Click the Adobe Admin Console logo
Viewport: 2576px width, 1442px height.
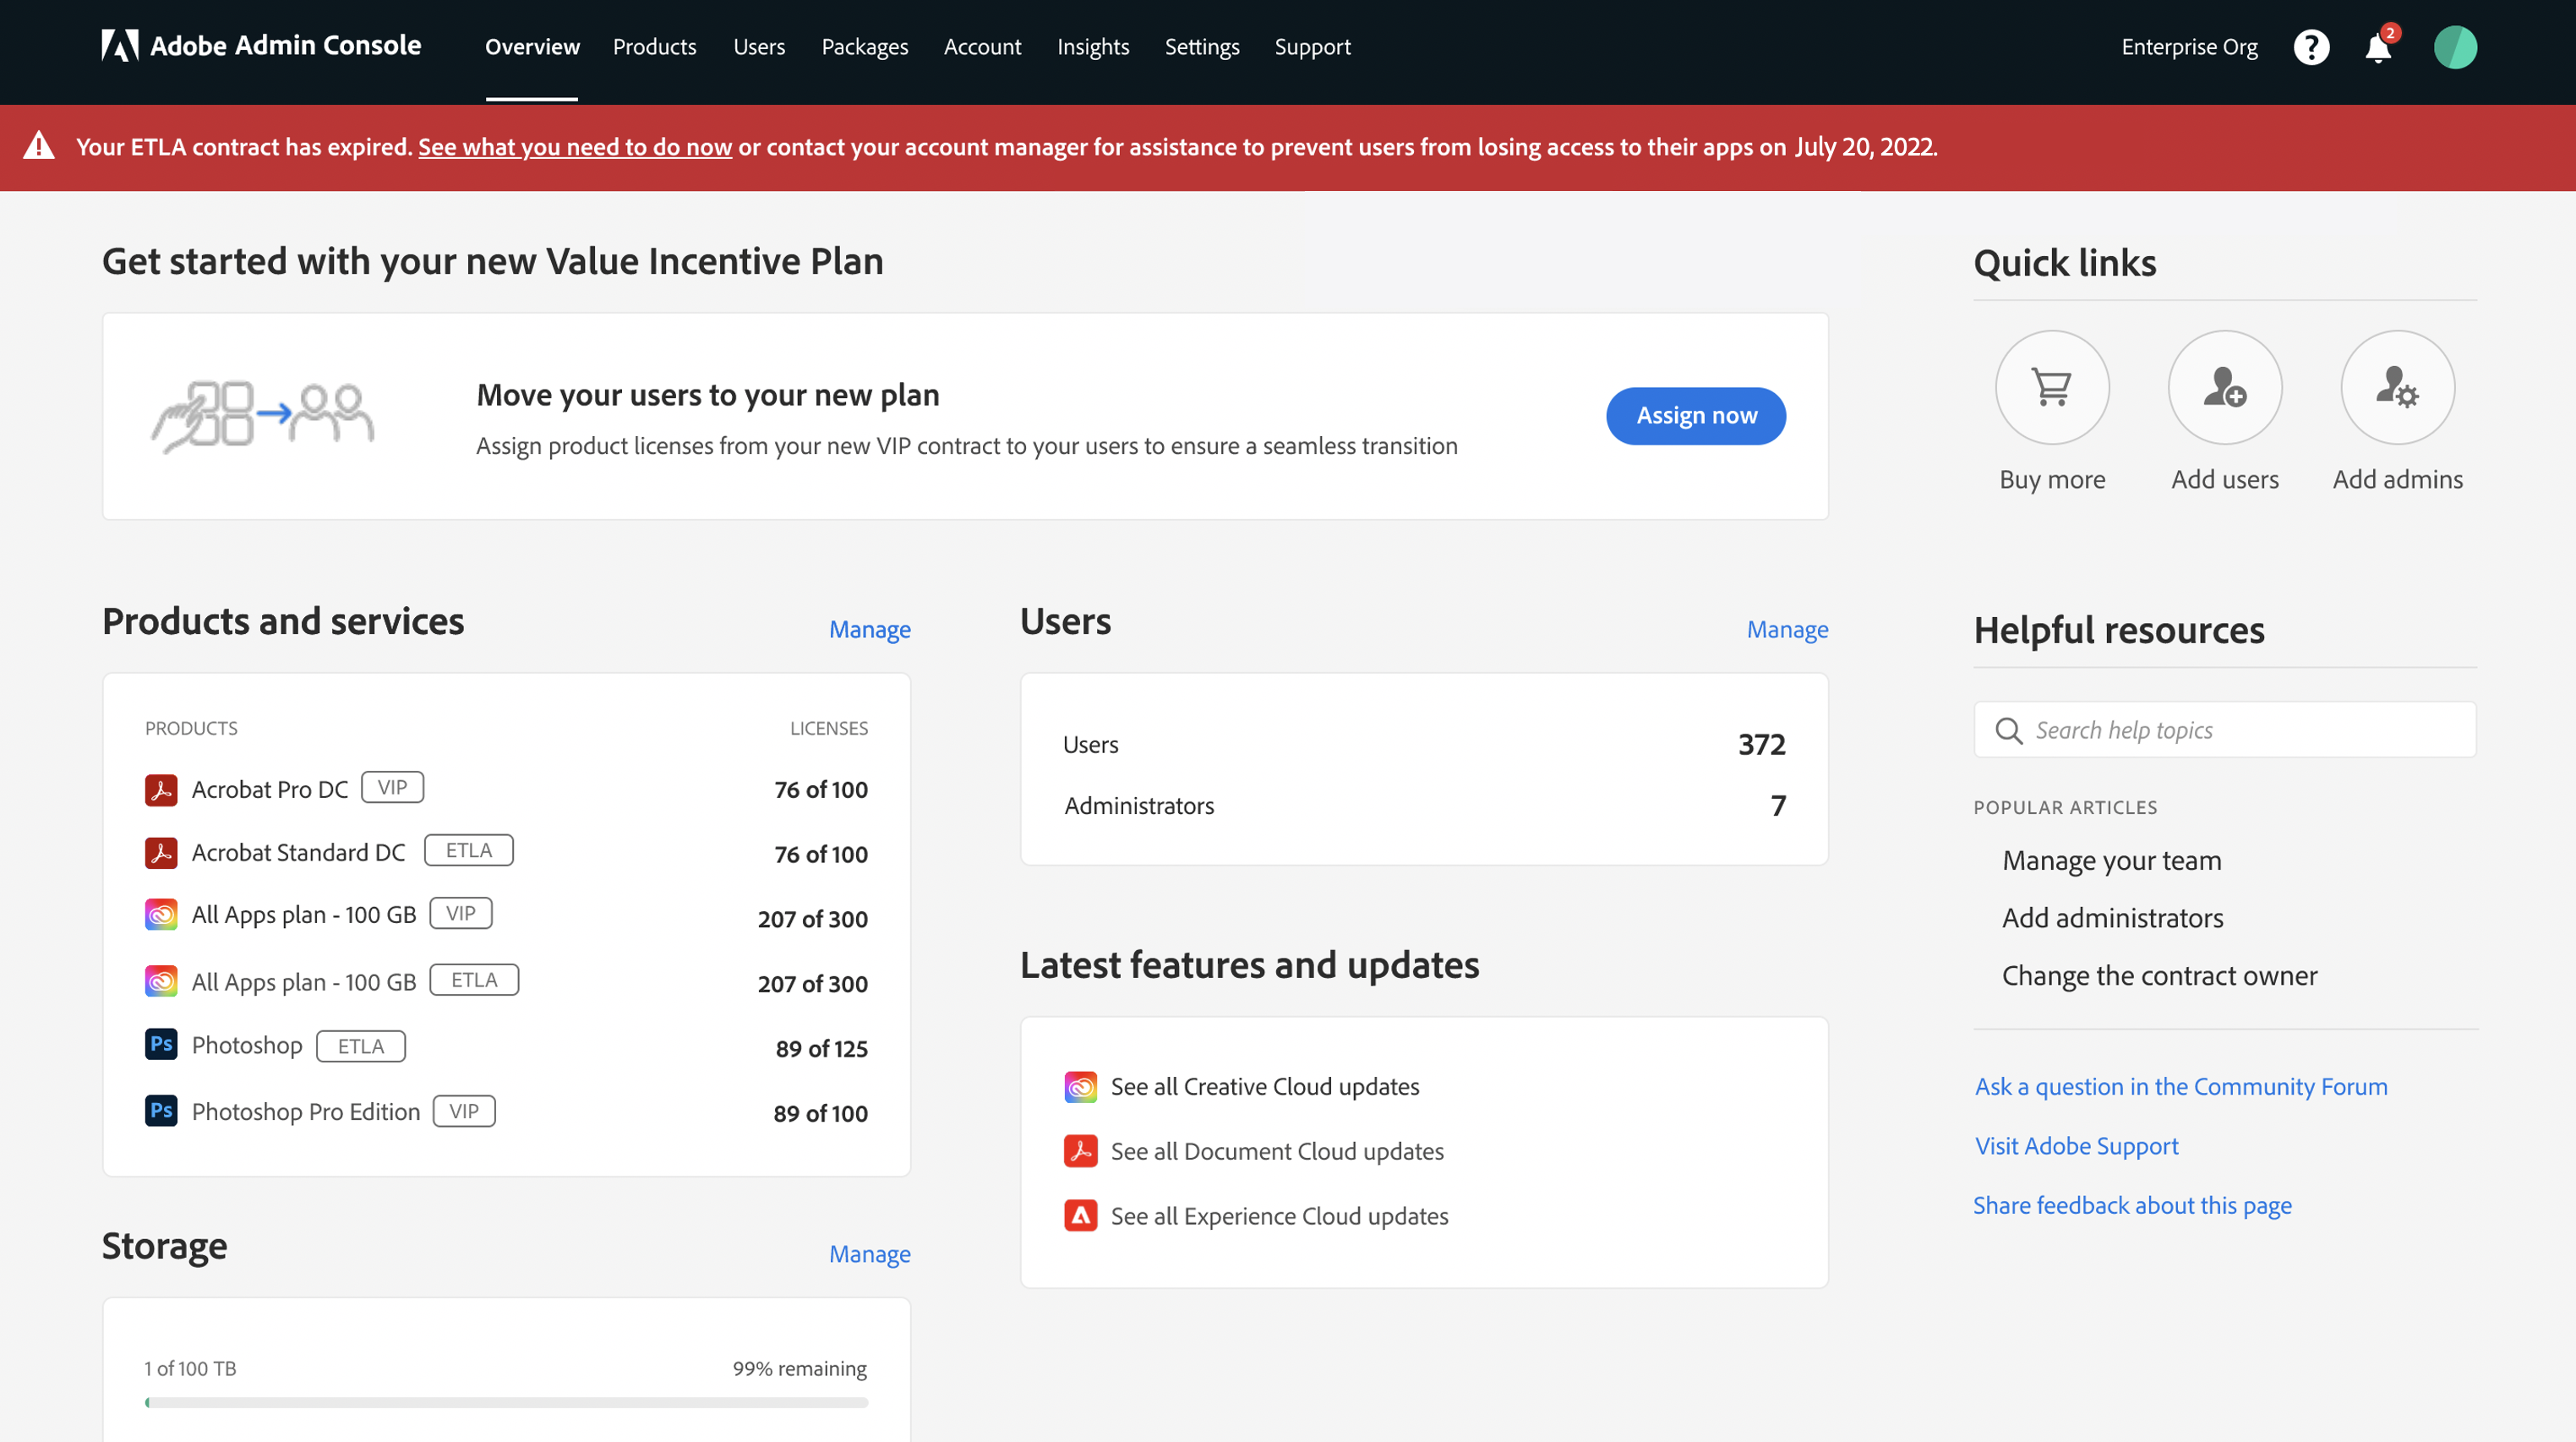(261, 46)
